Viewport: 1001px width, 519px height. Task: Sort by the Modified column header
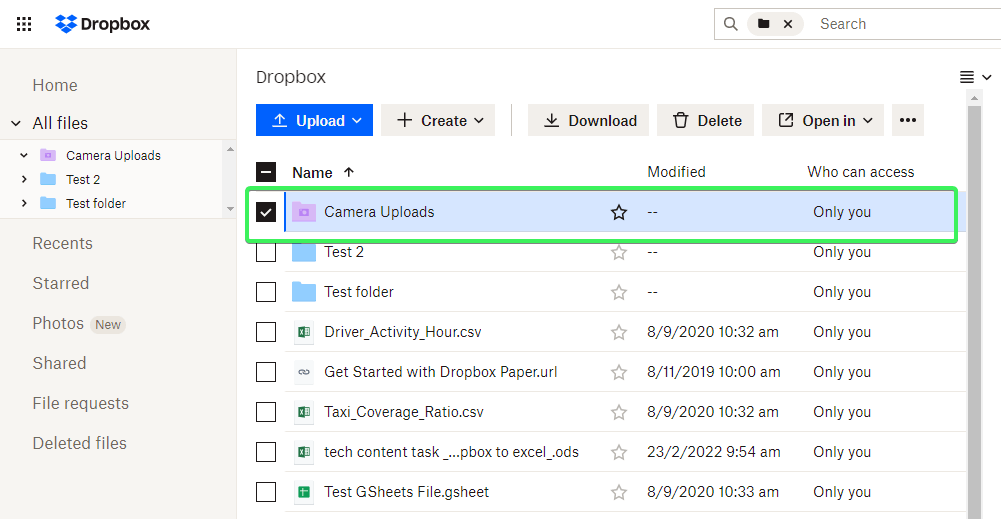click(x=677, y=172)
